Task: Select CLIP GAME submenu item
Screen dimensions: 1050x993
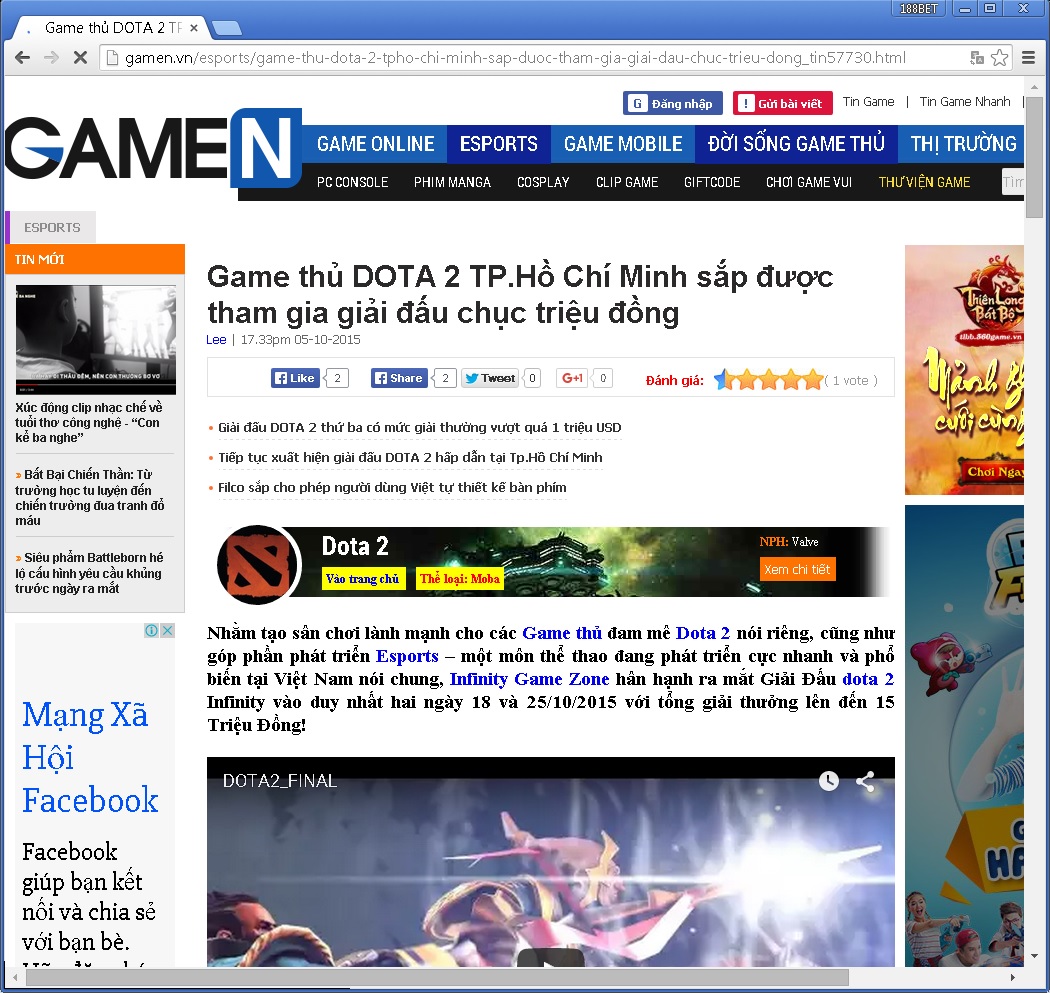Action: [x=627, y=182]
